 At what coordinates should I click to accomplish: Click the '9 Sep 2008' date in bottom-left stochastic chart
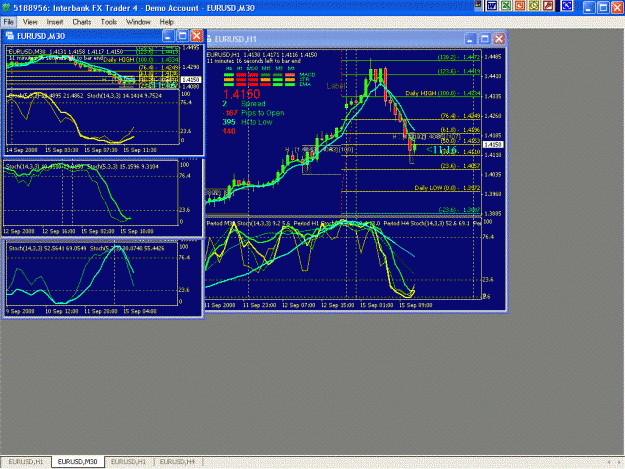(x=20, y=311)
